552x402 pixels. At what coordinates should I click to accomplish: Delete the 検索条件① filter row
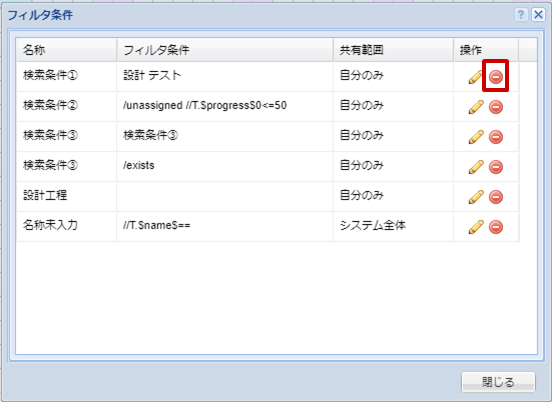tap(496, 77)
